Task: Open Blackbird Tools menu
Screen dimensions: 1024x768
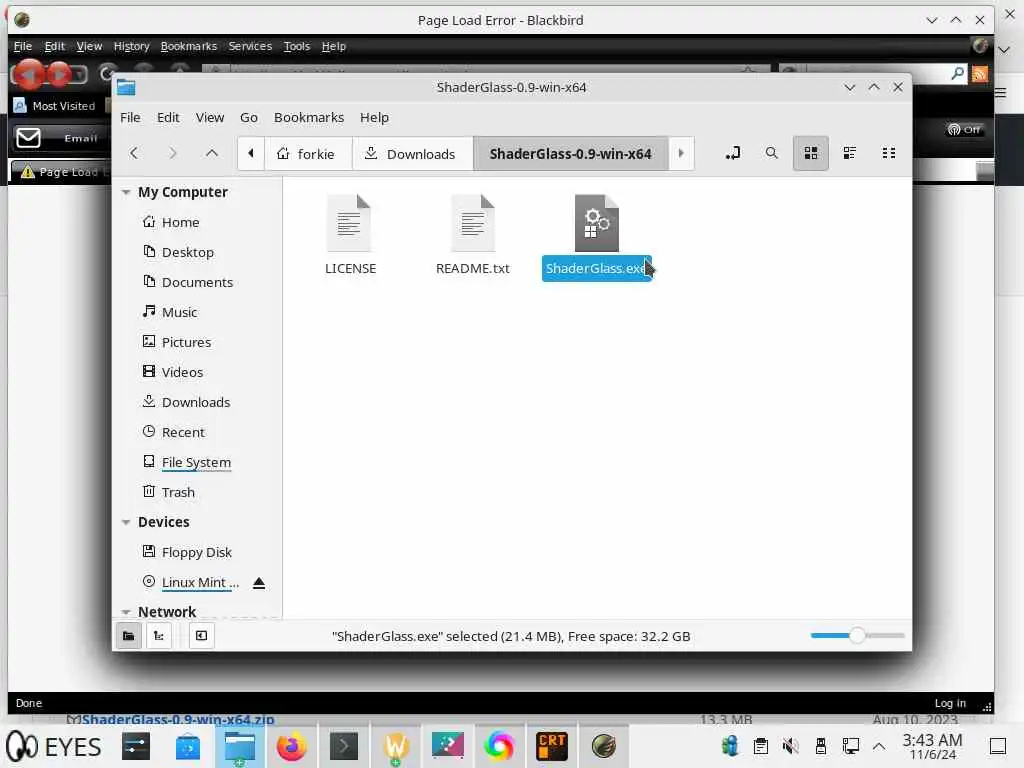Action: point(296,46)
